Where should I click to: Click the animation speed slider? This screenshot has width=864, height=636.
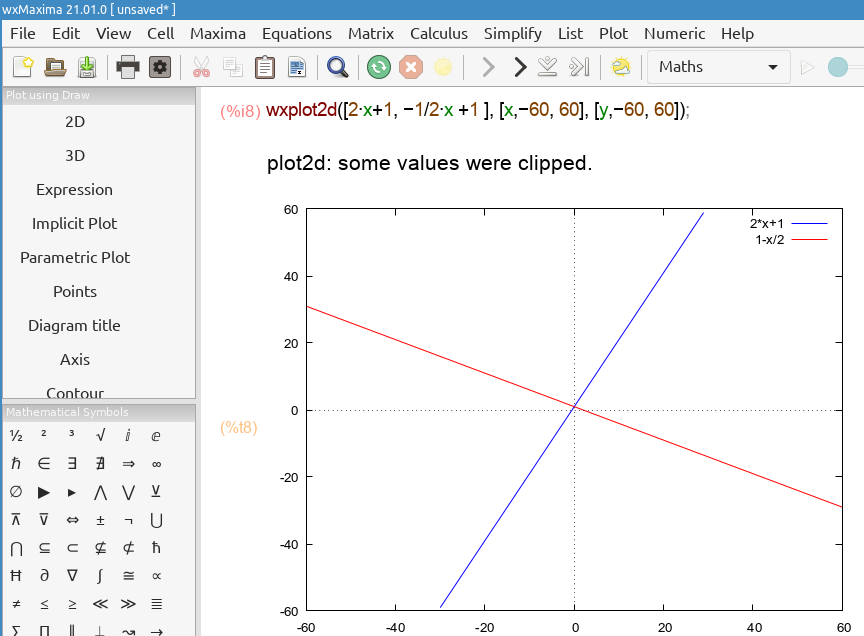(x=845, y=67)
